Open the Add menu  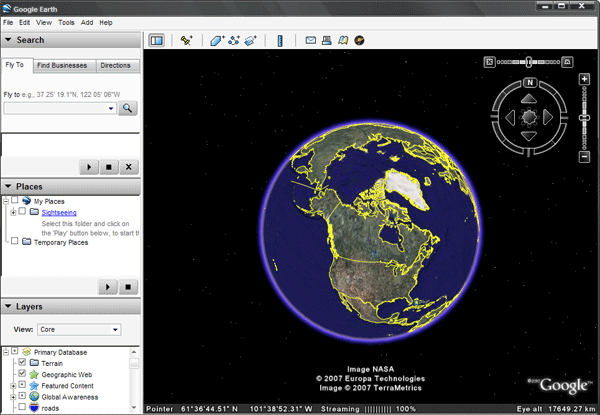pyautogui.click(x=87, y=23)
